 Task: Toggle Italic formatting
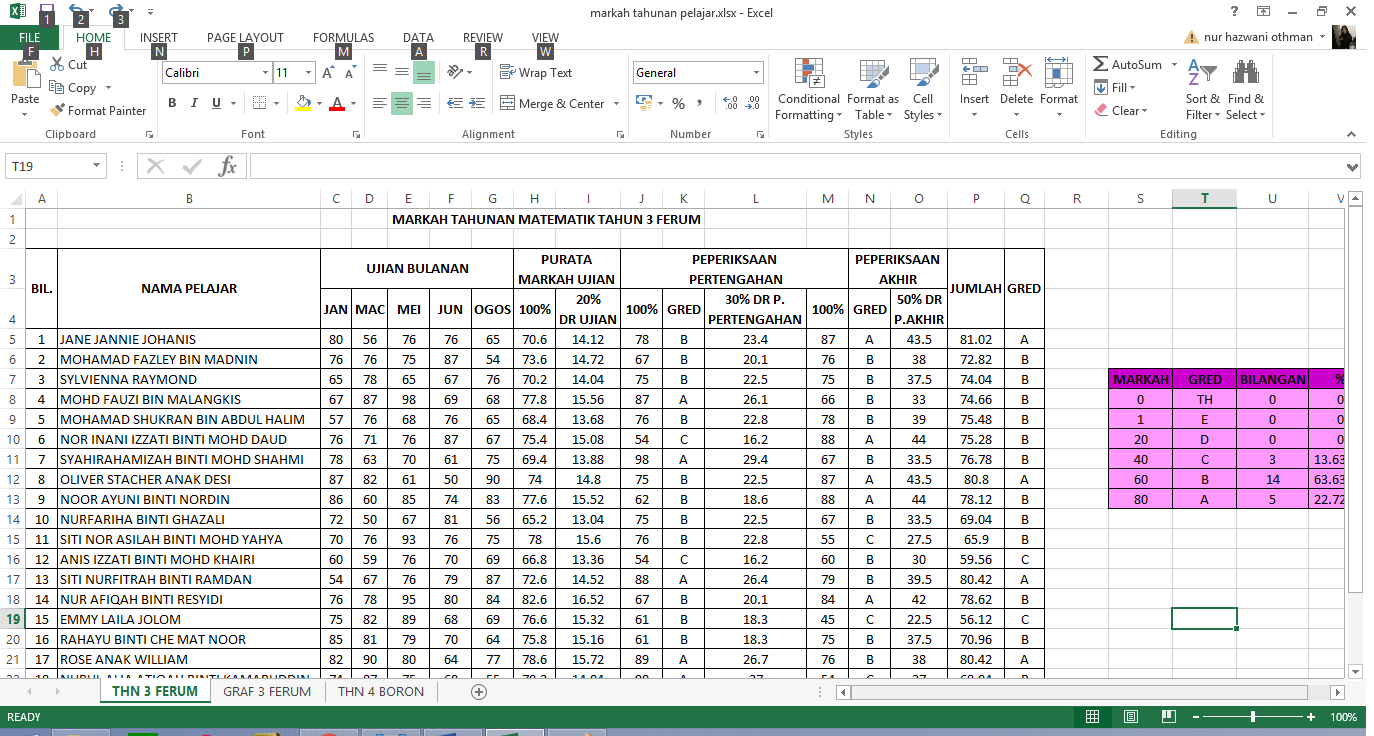click(193, 102)
